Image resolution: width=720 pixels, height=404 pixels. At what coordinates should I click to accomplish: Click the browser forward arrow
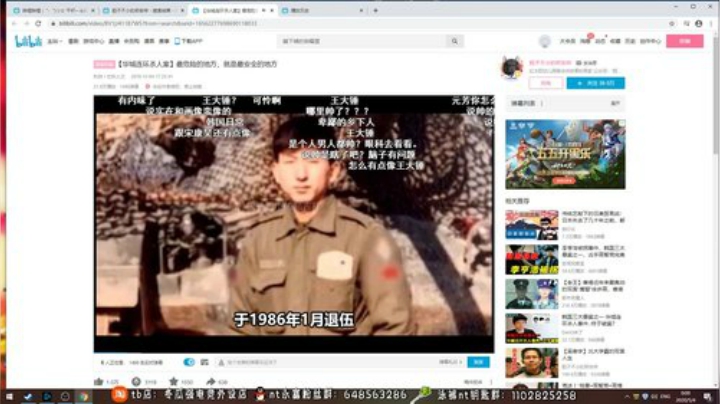pyautogui.click(x=26, y=23)
